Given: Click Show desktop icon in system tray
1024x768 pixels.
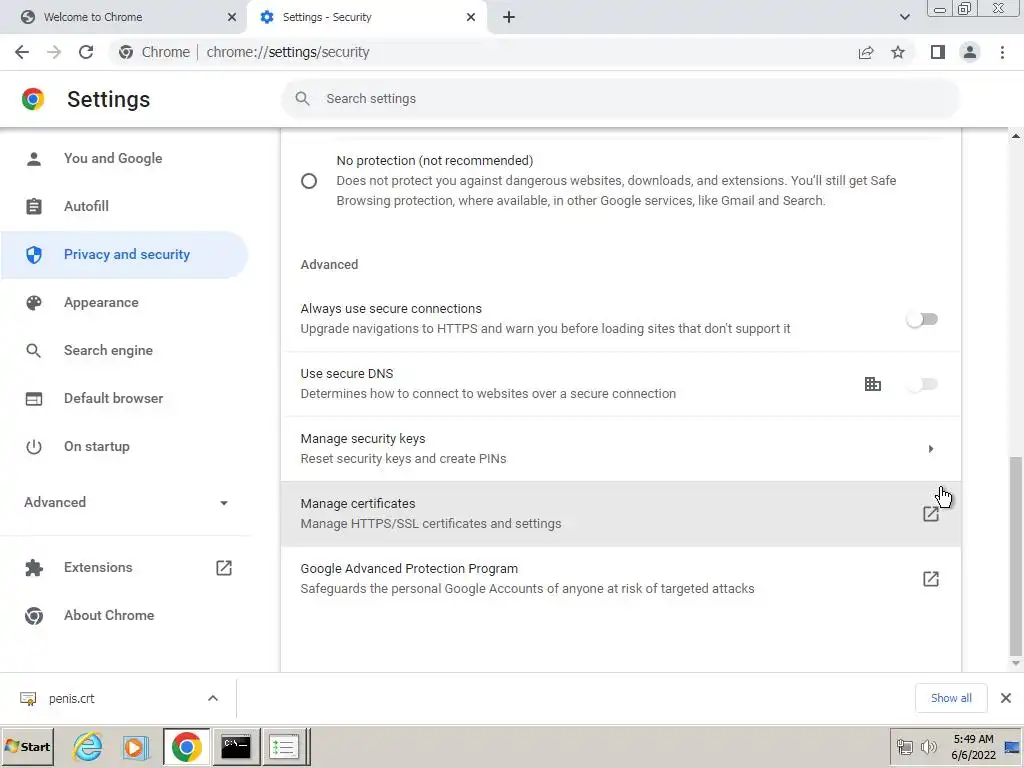Looking at the screenshot, I should coord(1012,746).
